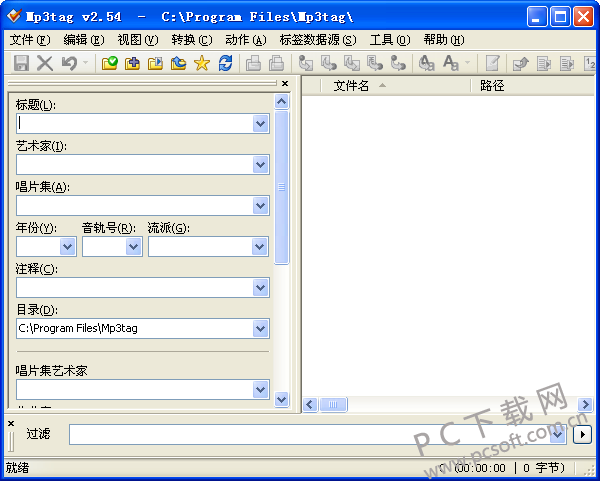This screenshot has width=600, height=481.
Task: Click the Open playlist folder icon
Action: click(x=155, y=63)
